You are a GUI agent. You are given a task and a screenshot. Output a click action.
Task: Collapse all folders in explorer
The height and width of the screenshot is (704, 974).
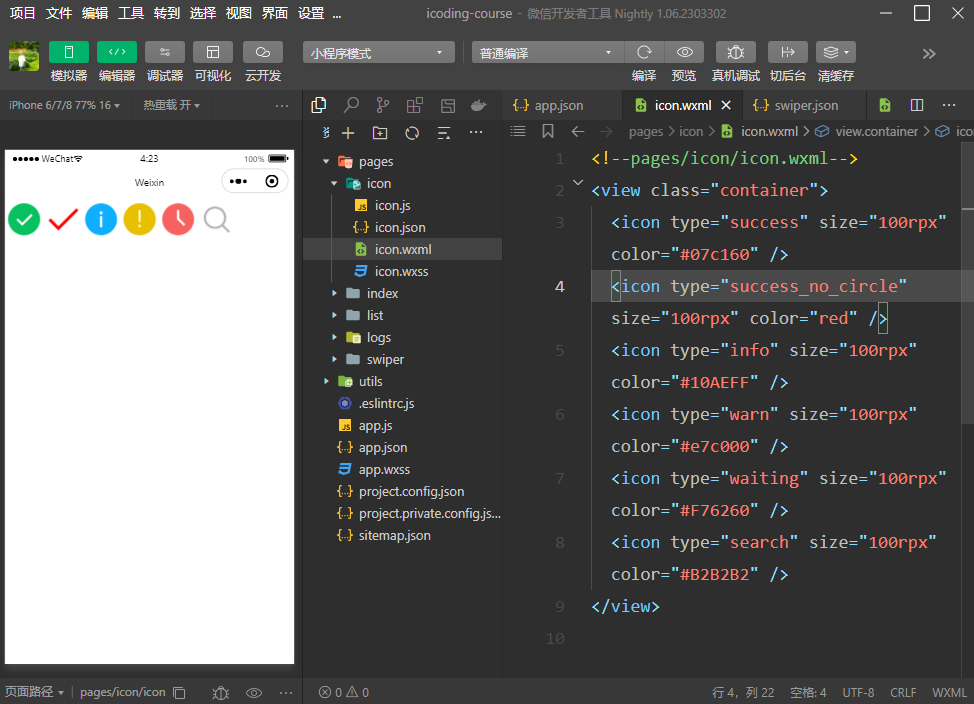[444, 132]
